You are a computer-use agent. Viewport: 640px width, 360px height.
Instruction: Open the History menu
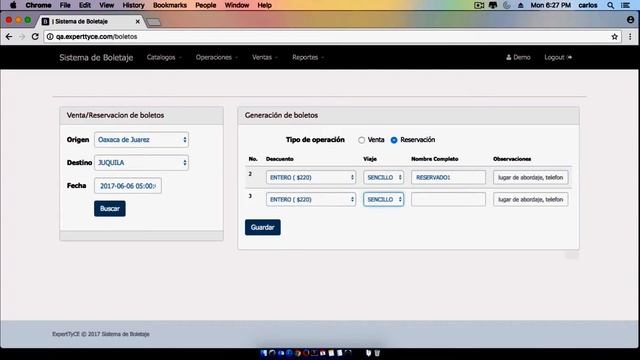point(133,5)
